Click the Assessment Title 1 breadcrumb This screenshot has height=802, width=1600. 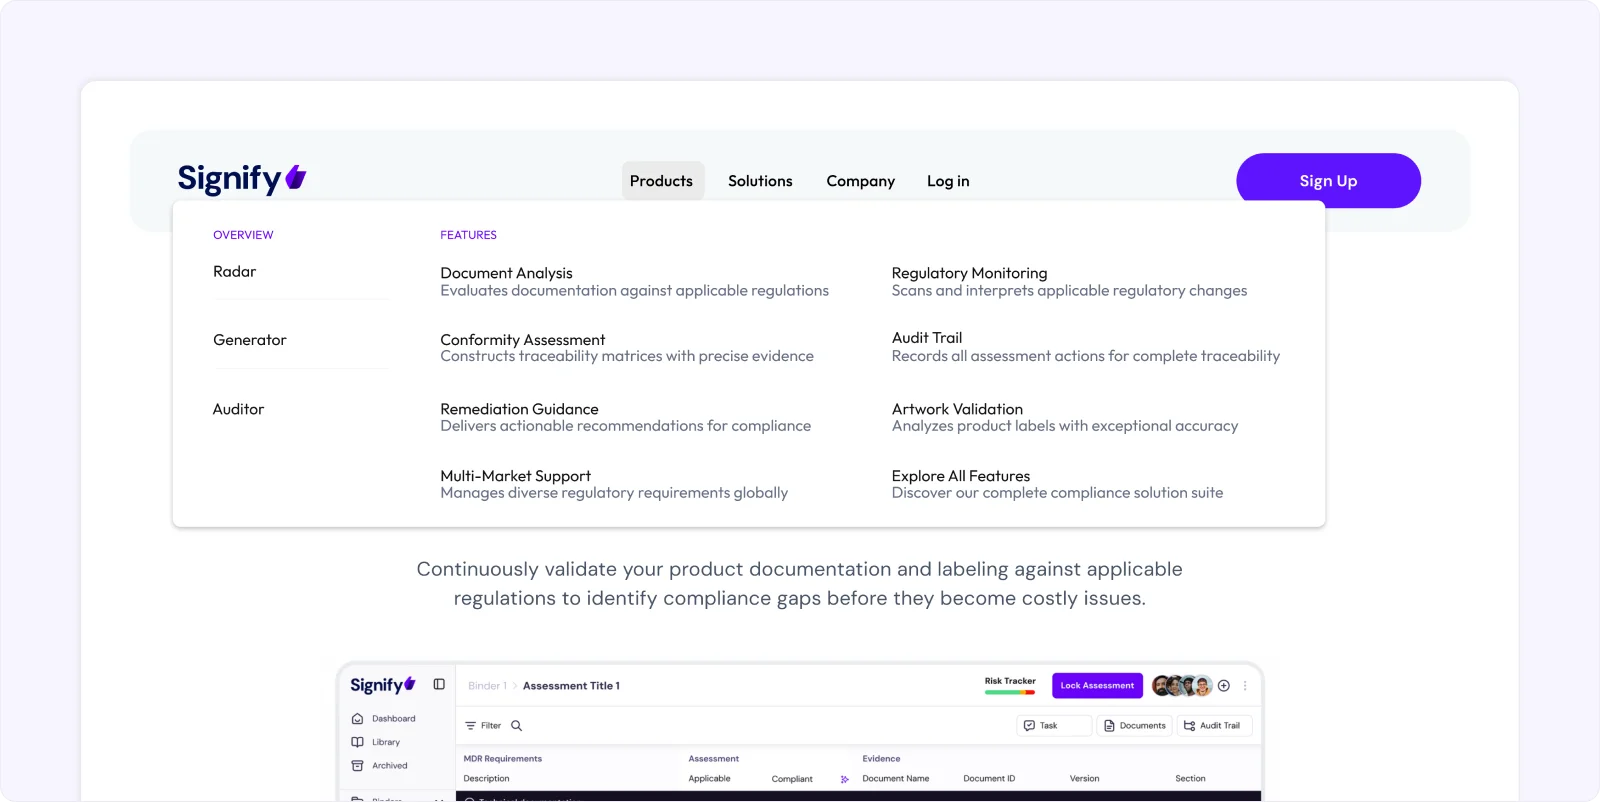click(571, 686)
